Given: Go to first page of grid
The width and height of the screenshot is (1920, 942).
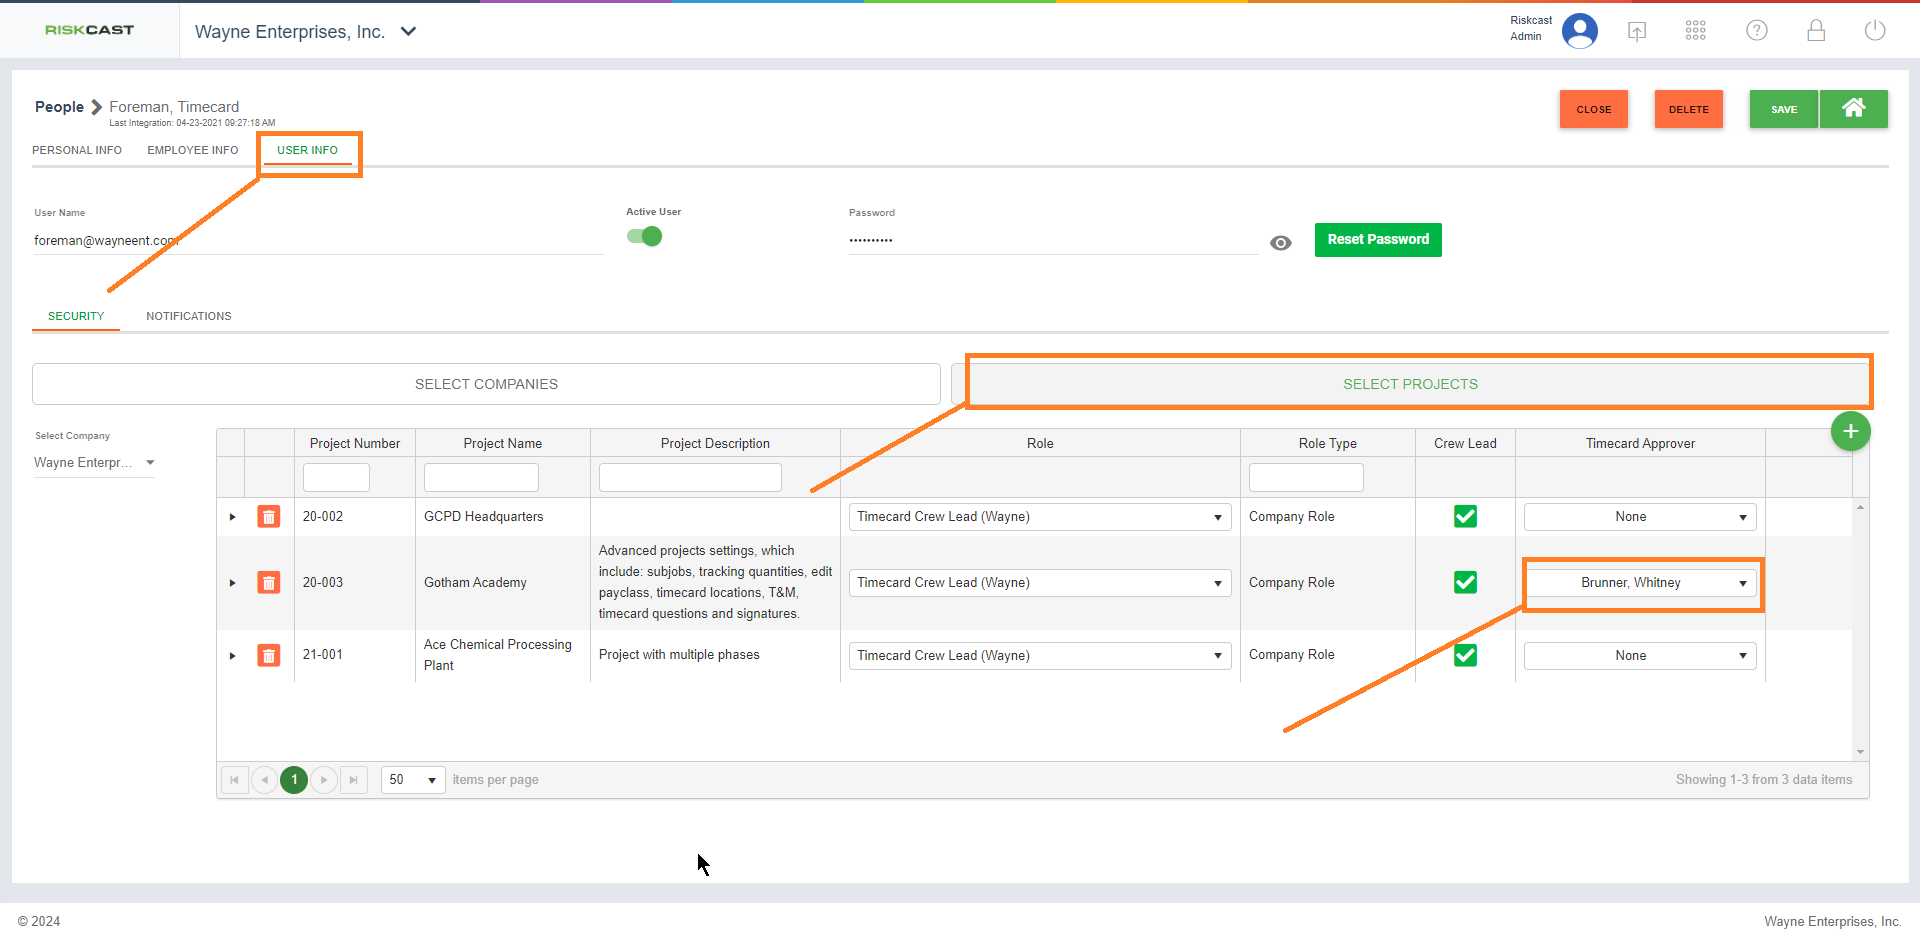Looking at the screenshot, I should tap(235, 780).
